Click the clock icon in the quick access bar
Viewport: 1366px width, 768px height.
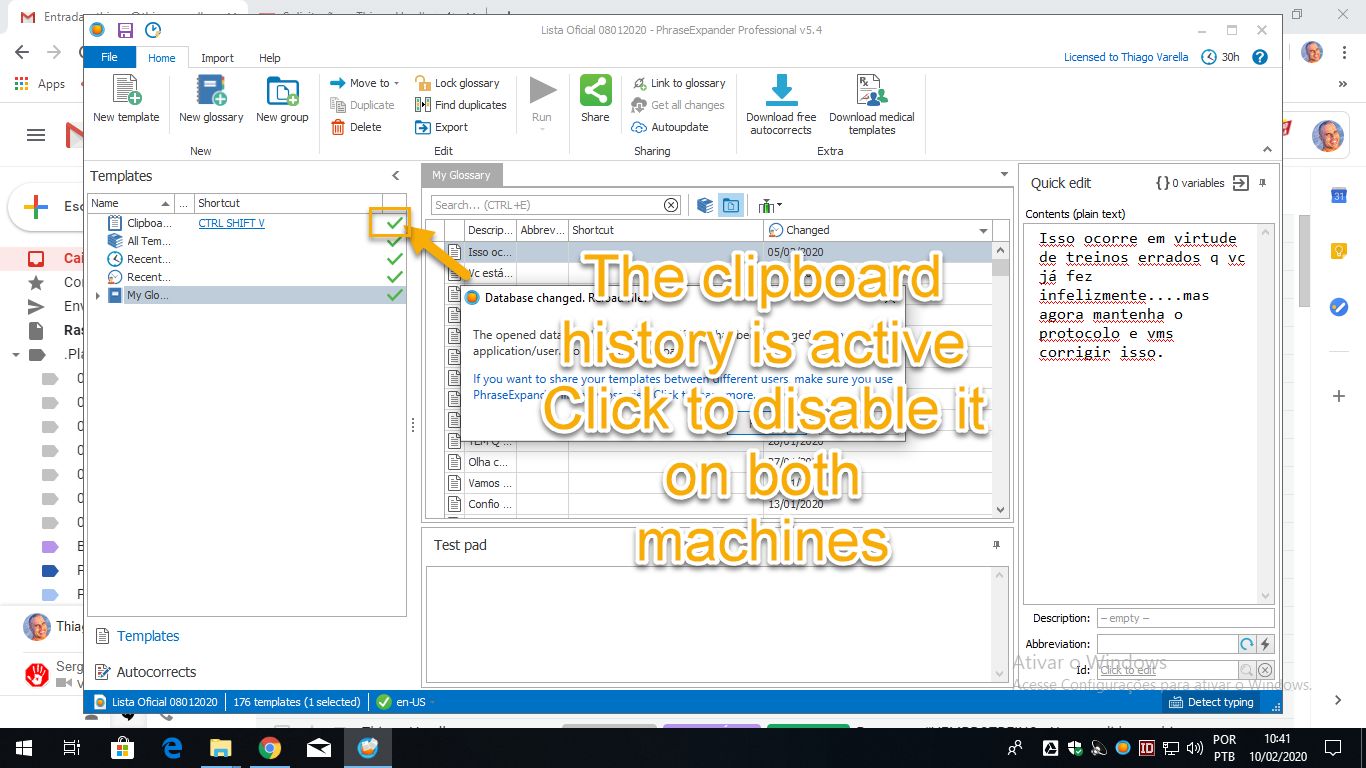coord(153,30)
